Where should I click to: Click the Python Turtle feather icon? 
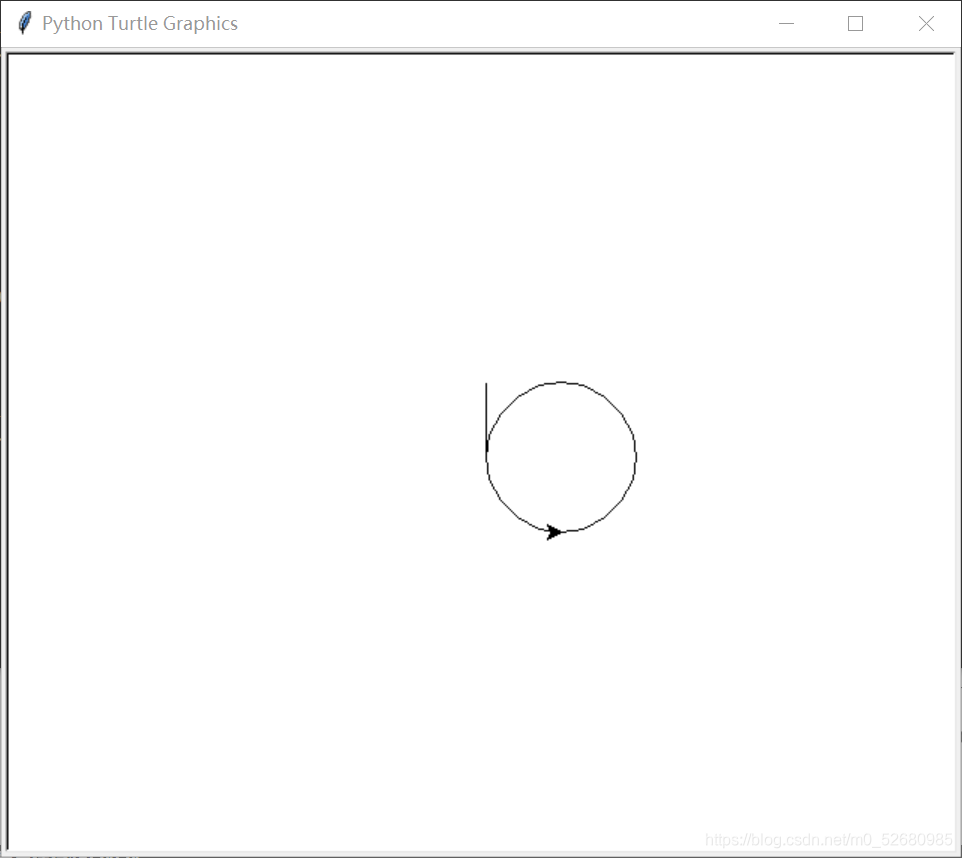(25, 23)
